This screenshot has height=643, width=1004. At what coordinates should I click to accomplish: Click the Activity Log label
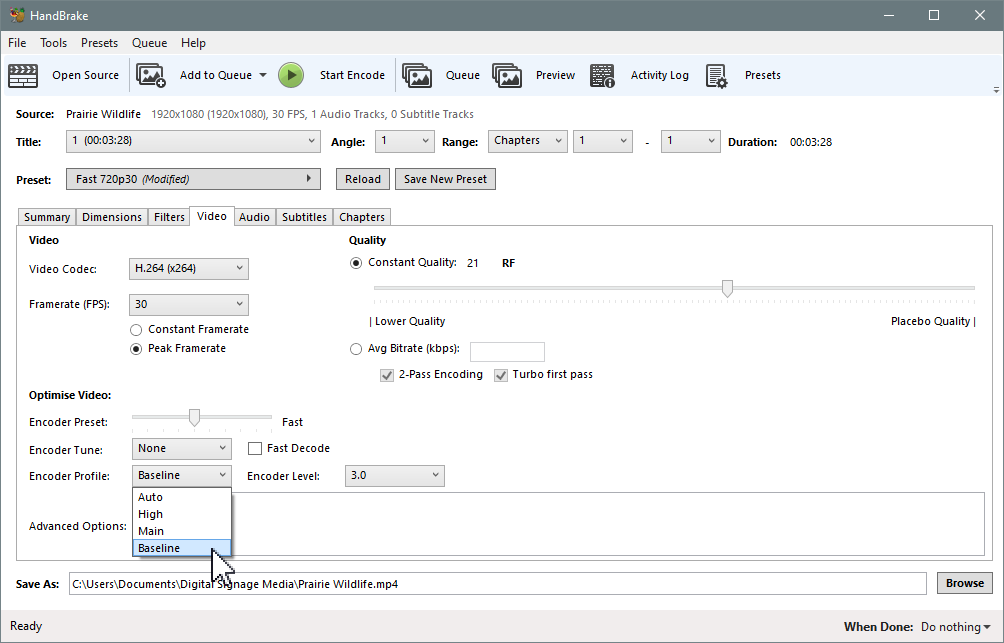[x=660, y=76]
